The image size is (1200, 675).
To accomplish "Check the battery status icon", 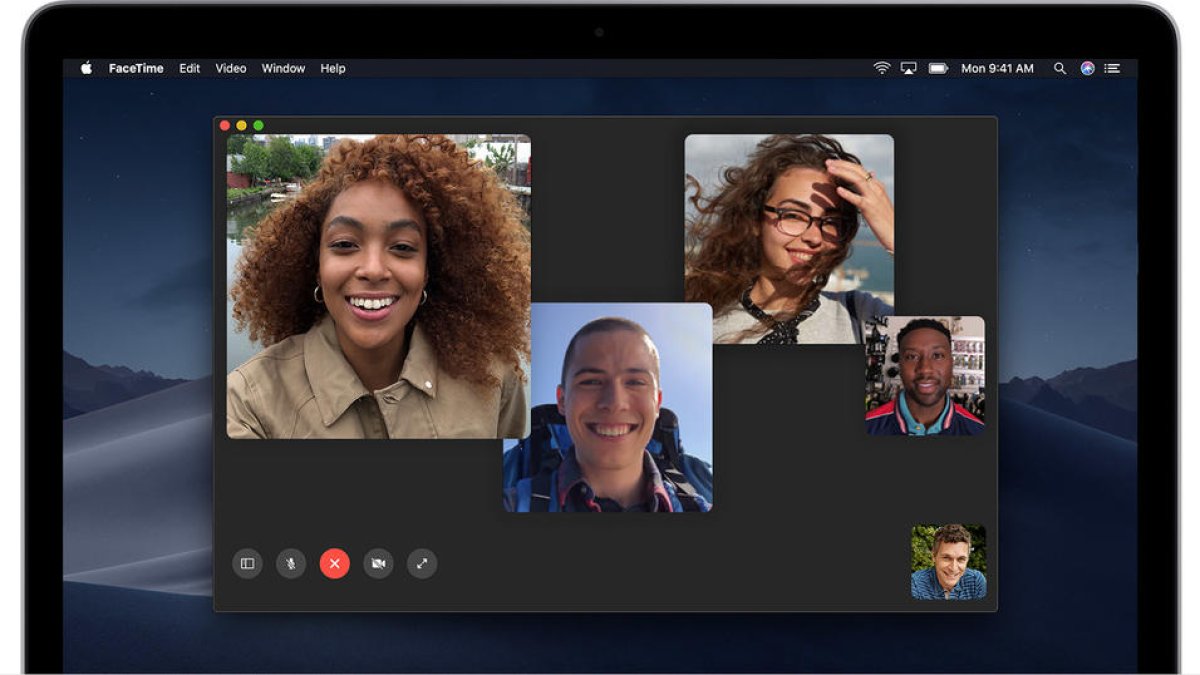I will (938, 68).
